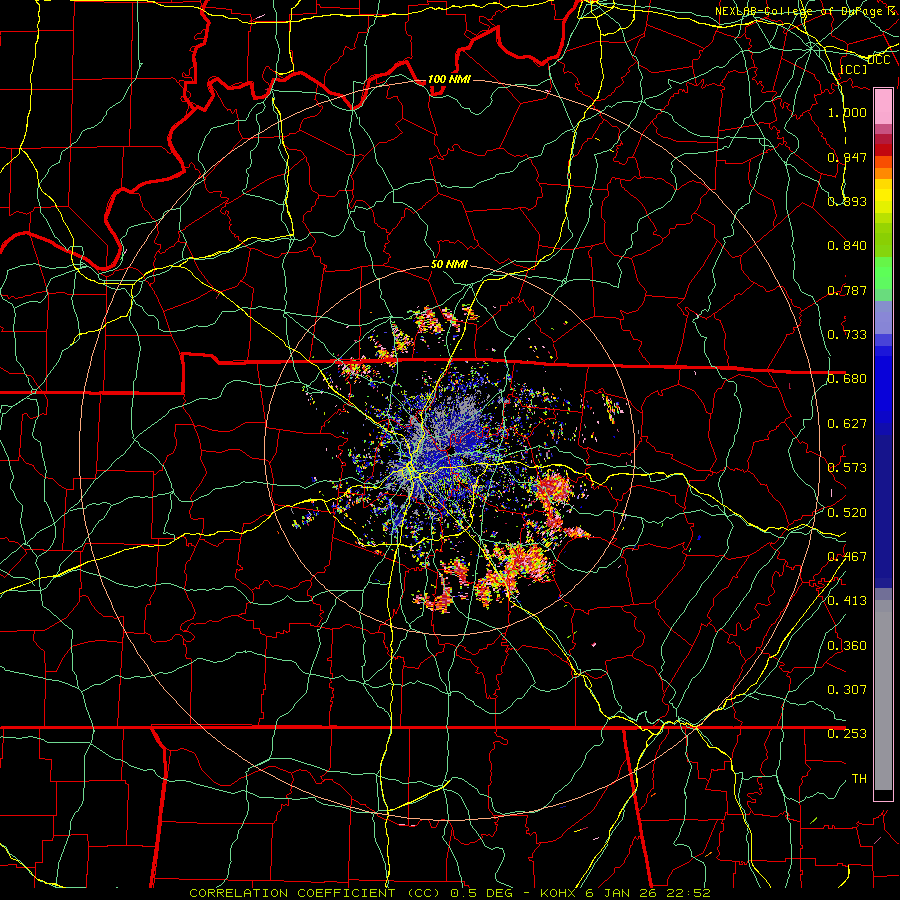900x900 pixels.
Task: Click the 0.627 legend value
Action: [847, 424]
